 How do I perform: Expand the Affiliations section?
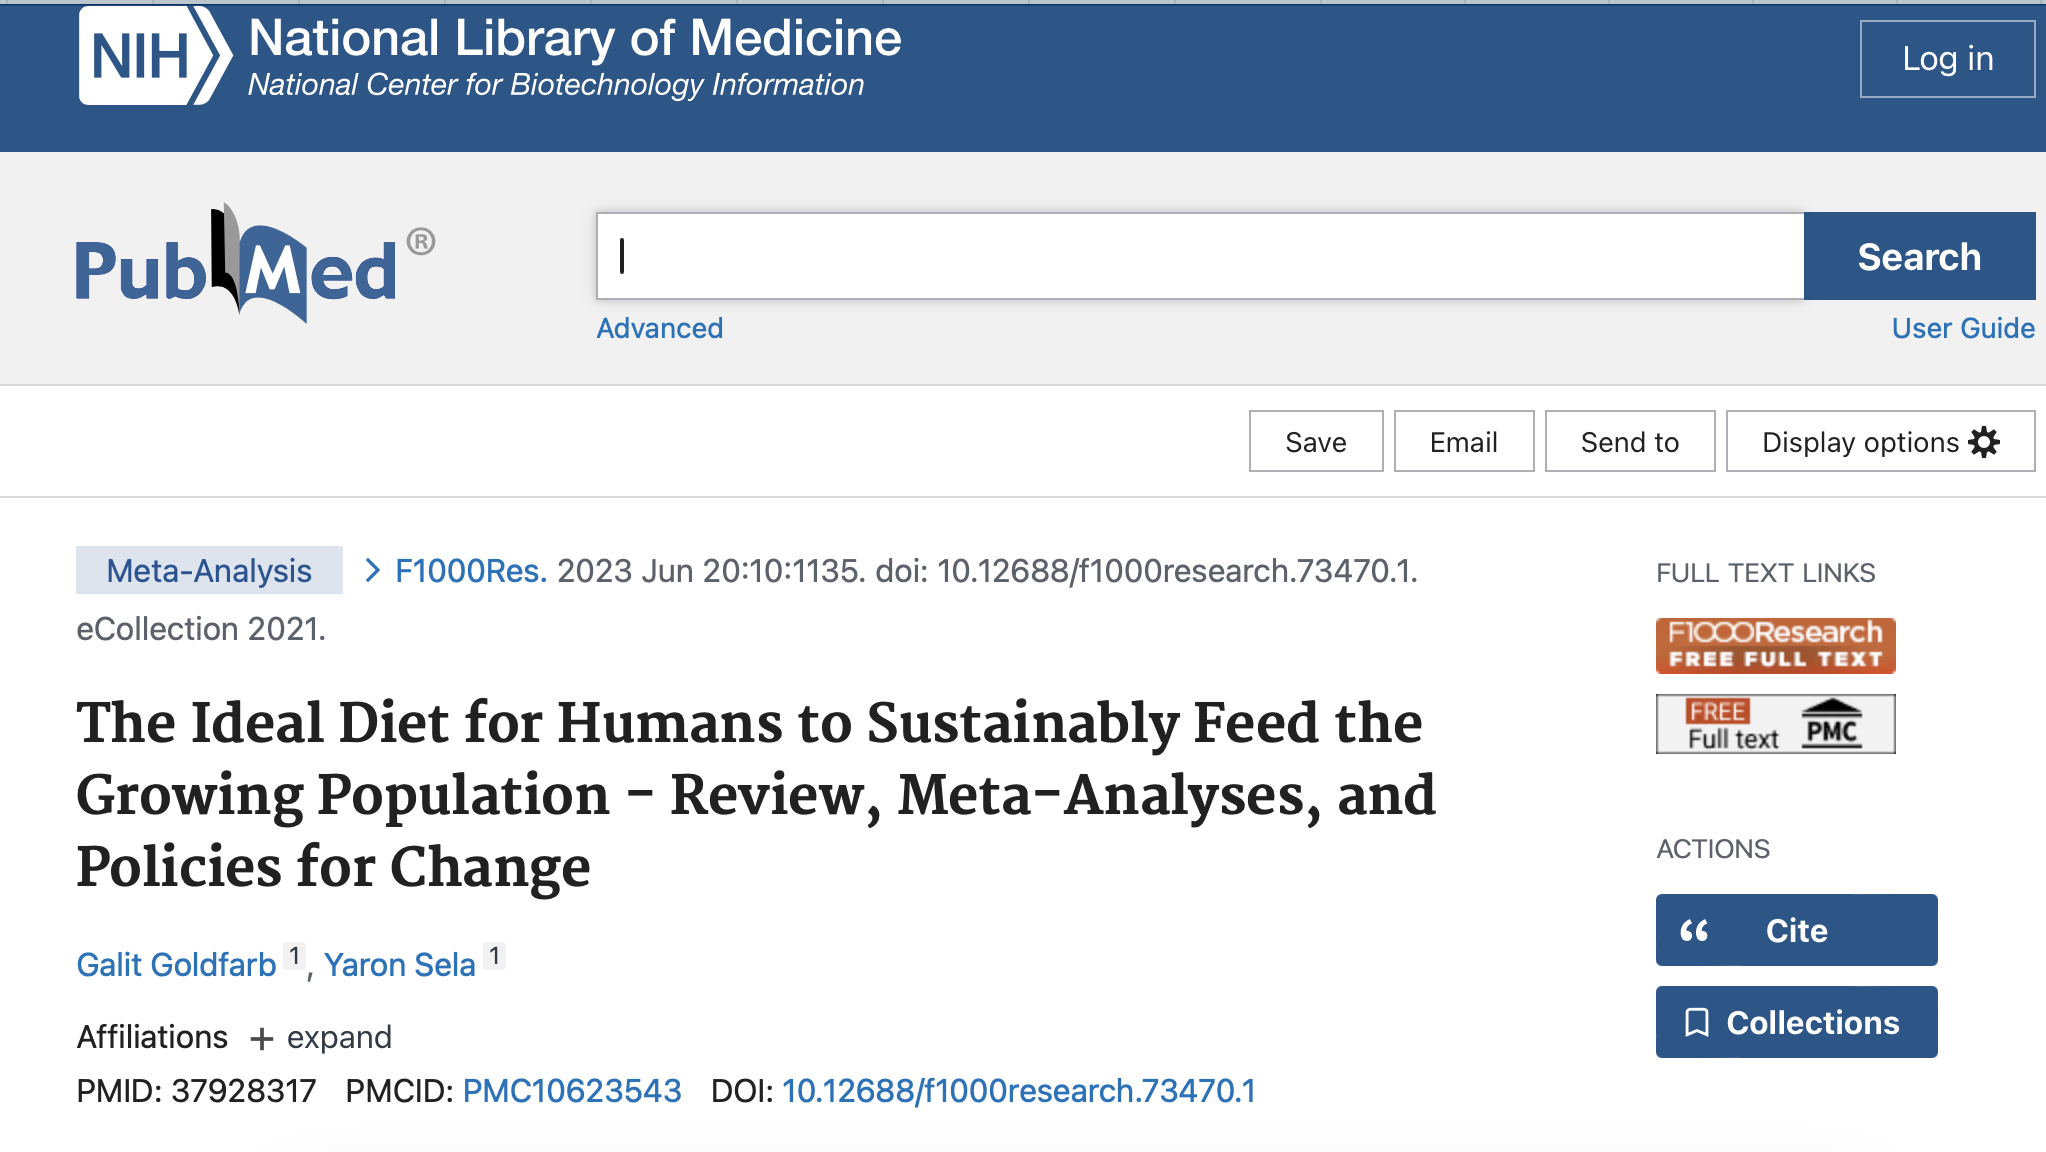point(321,1037)
